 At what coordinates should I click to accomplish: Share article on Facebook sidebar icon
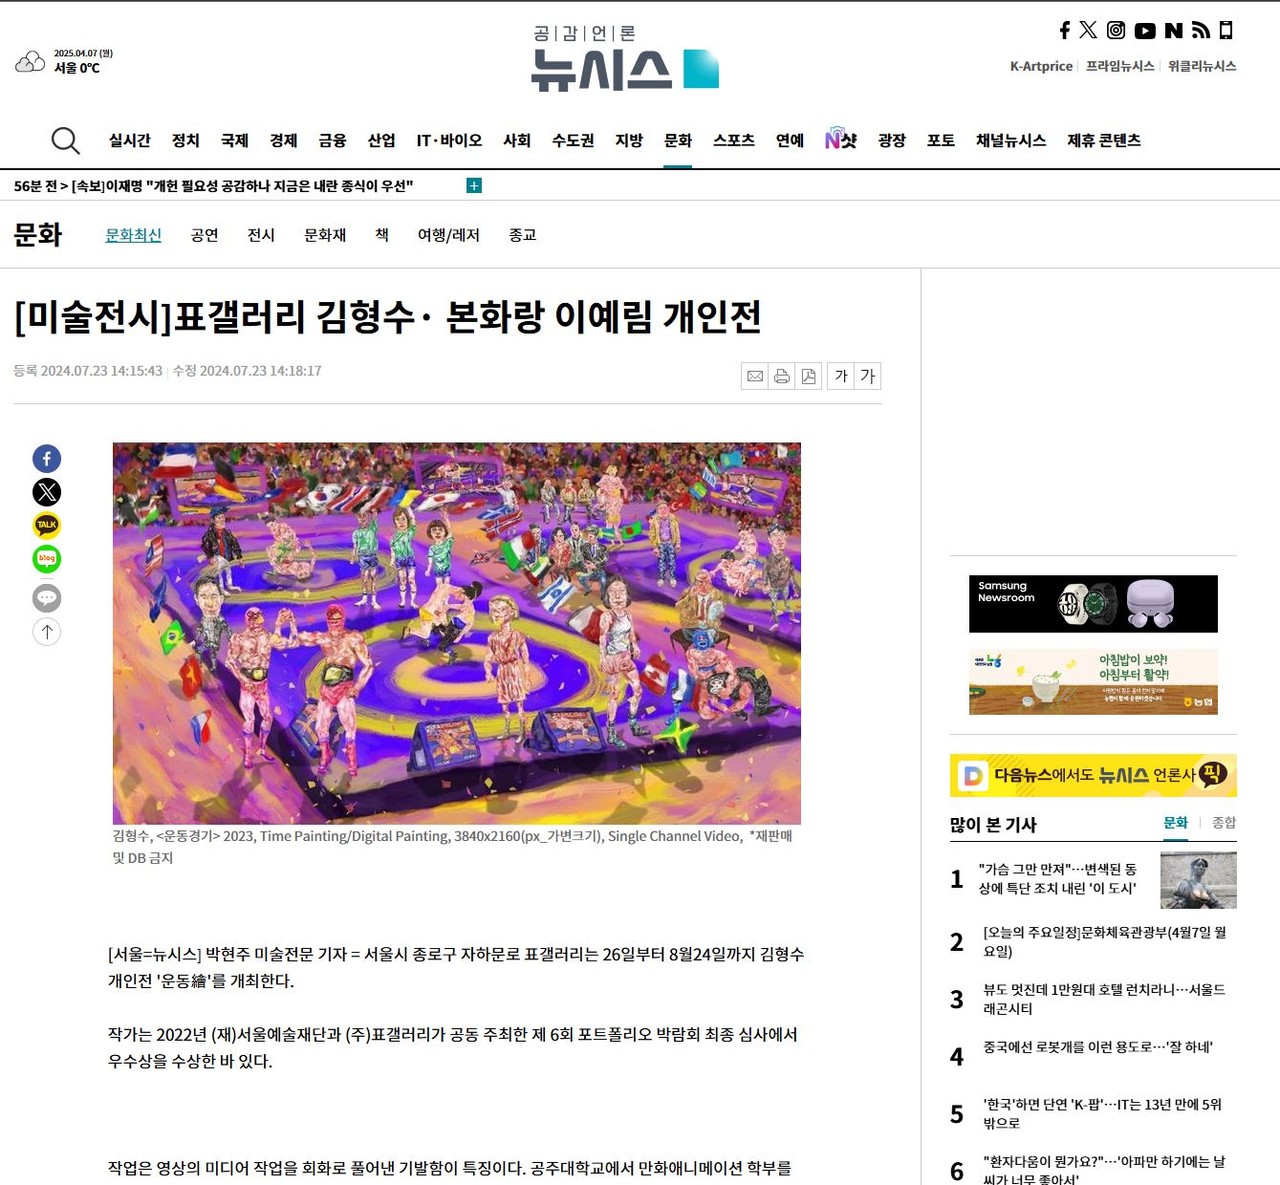tap(47, 458)
